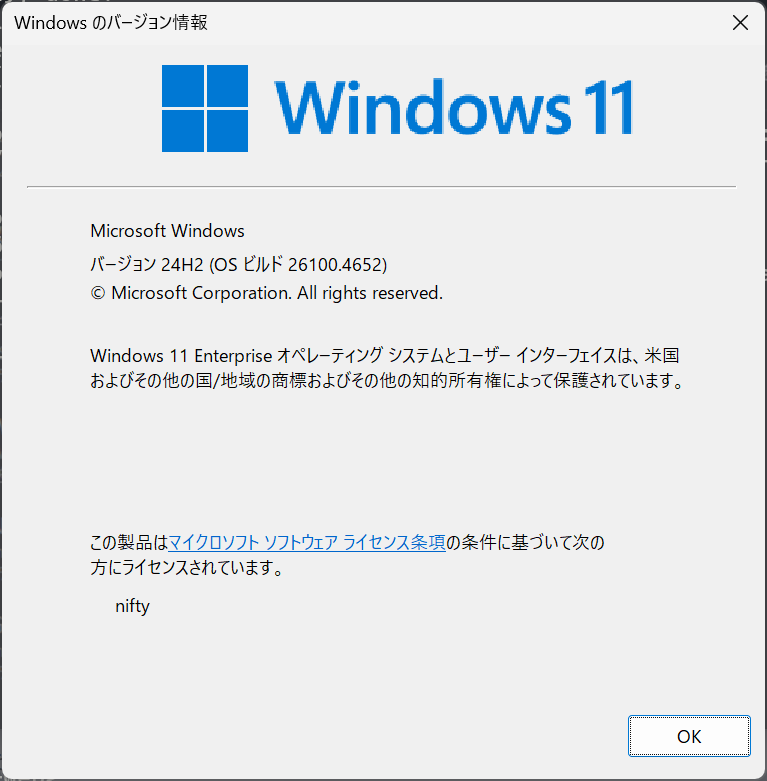Click the Windows 11 Enterprise edition text
767x781 pixels.
point(181,356)
